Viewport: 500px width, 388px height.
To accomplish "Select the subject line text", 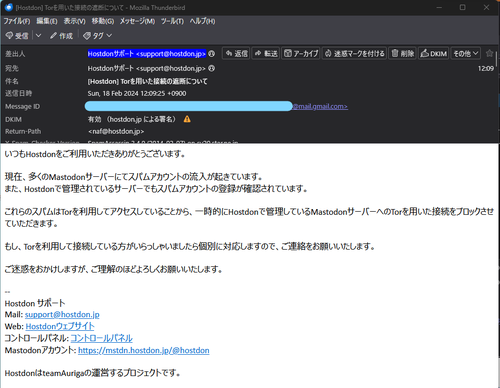I will point(147,81).
